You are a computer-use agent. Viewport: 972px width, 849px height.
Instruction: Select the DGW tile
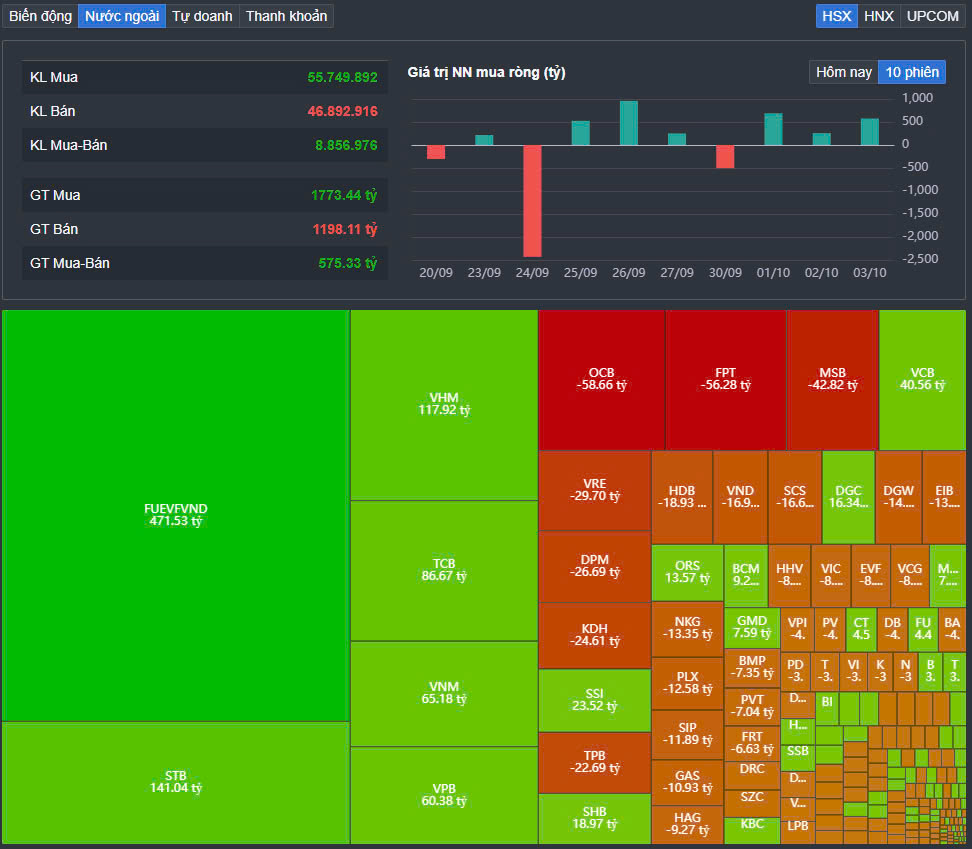[x=898, y=497]
